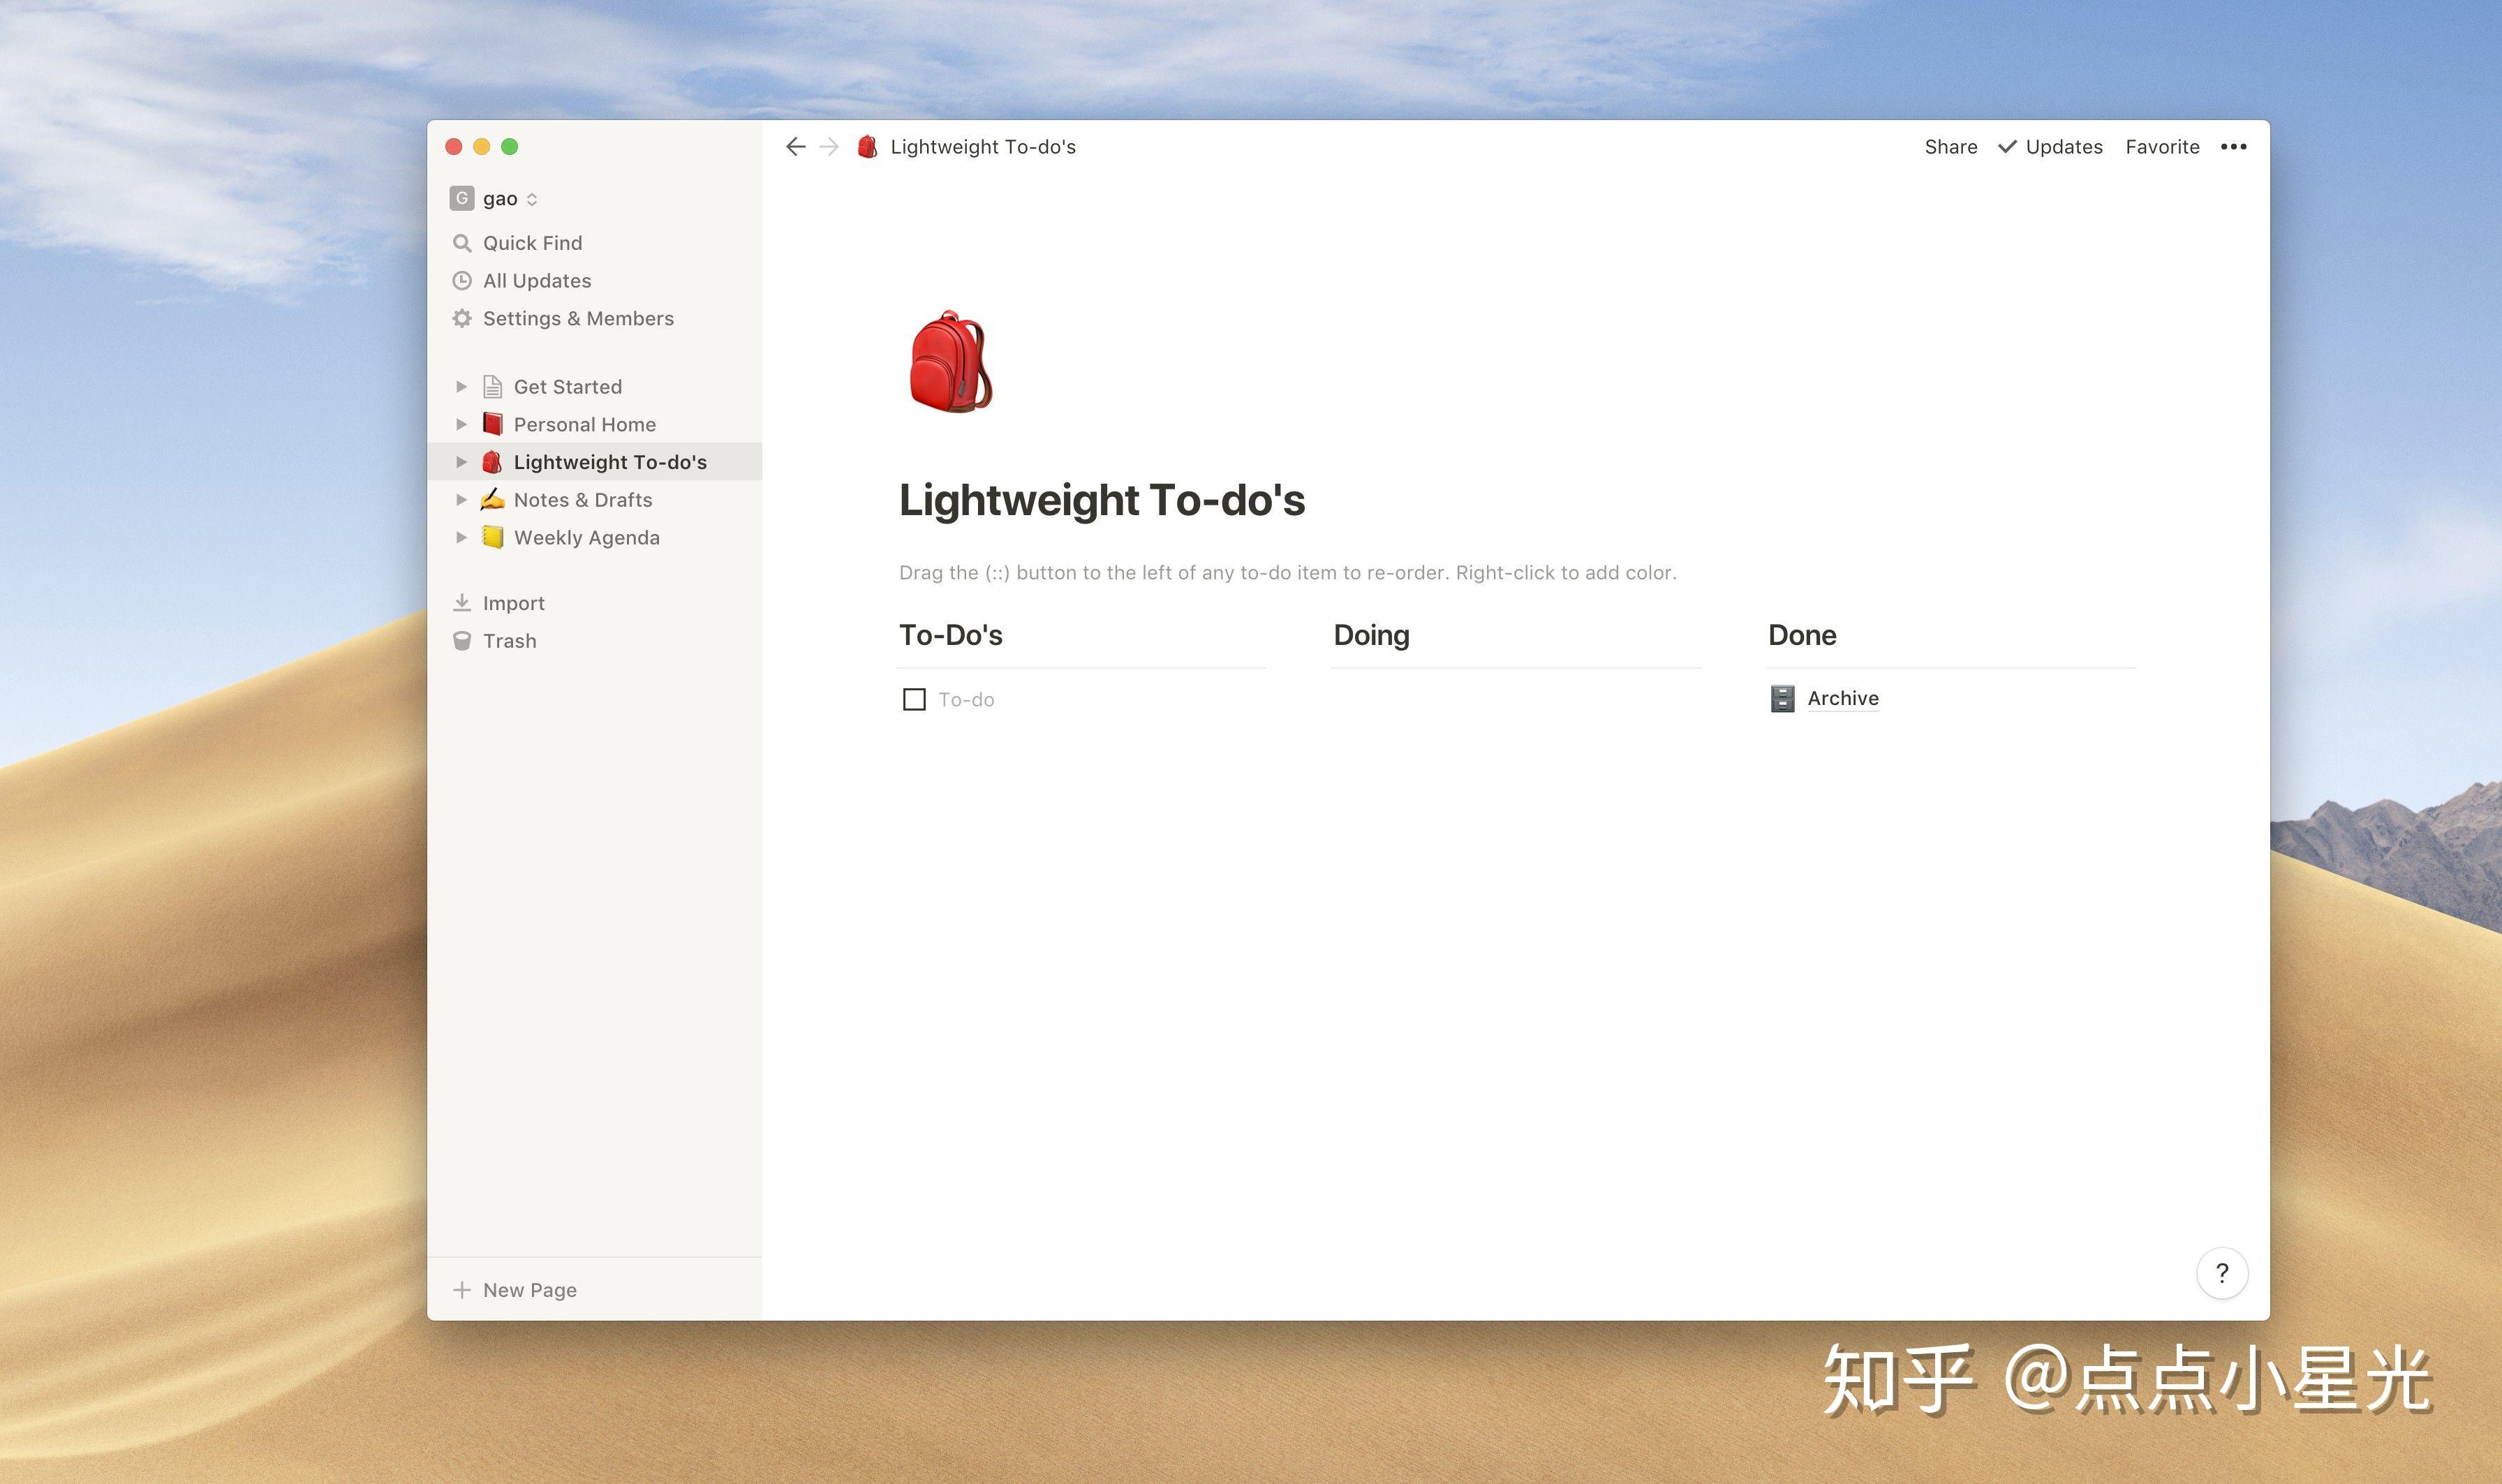Image resolution: width=2502 pixels, height=1484 pixels.
Task: Click the Weekly Agenda sticky note icon
Action: pyautogui.click(x=491, y=537)
